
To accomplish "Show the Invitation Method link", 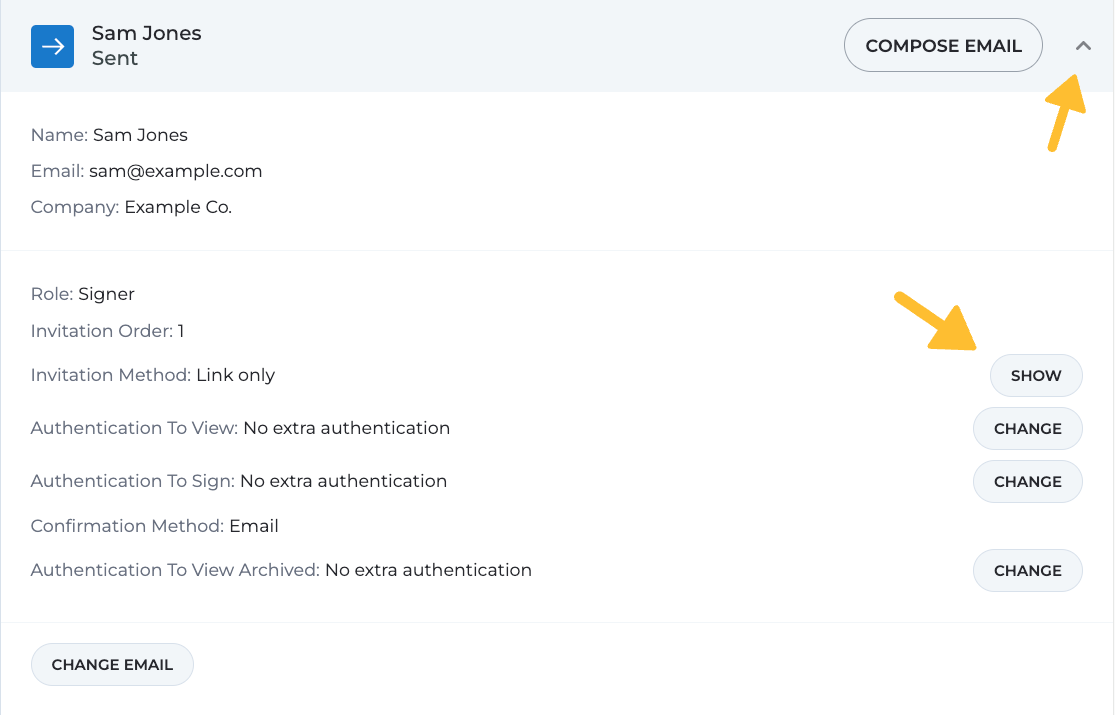I will pyautogui.click(x=1035, y=376).
